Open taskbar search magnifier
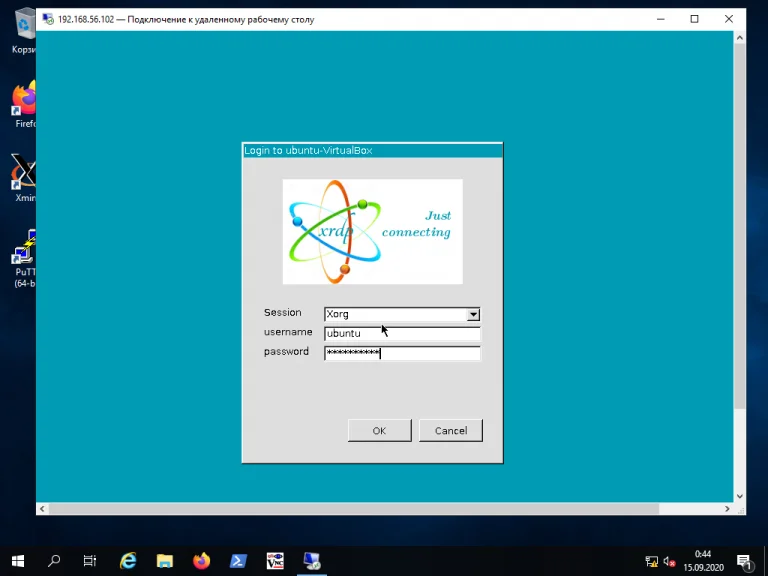 (x=54, y=561)
